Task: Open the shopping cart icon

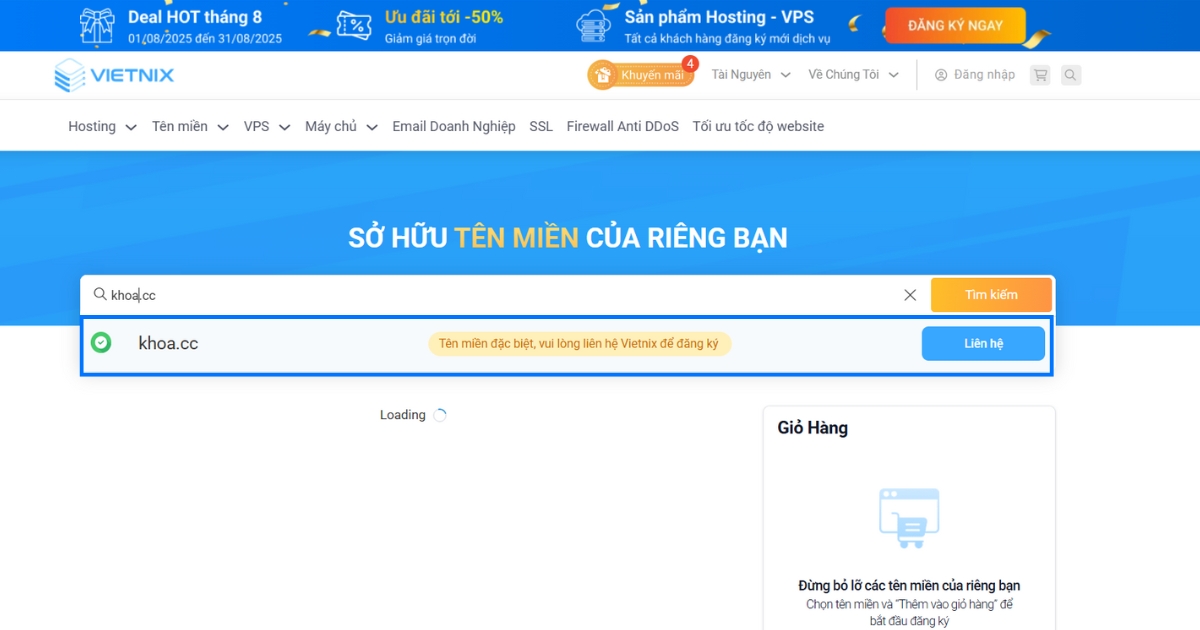Action: tap(1040, 74)
